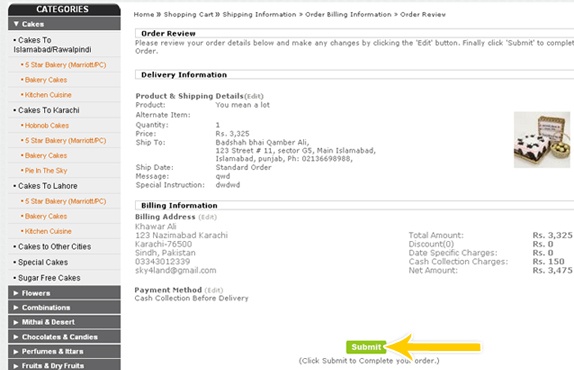Edit Product & Shipping Details
The image size is (574, 370).
click(254, 96)
